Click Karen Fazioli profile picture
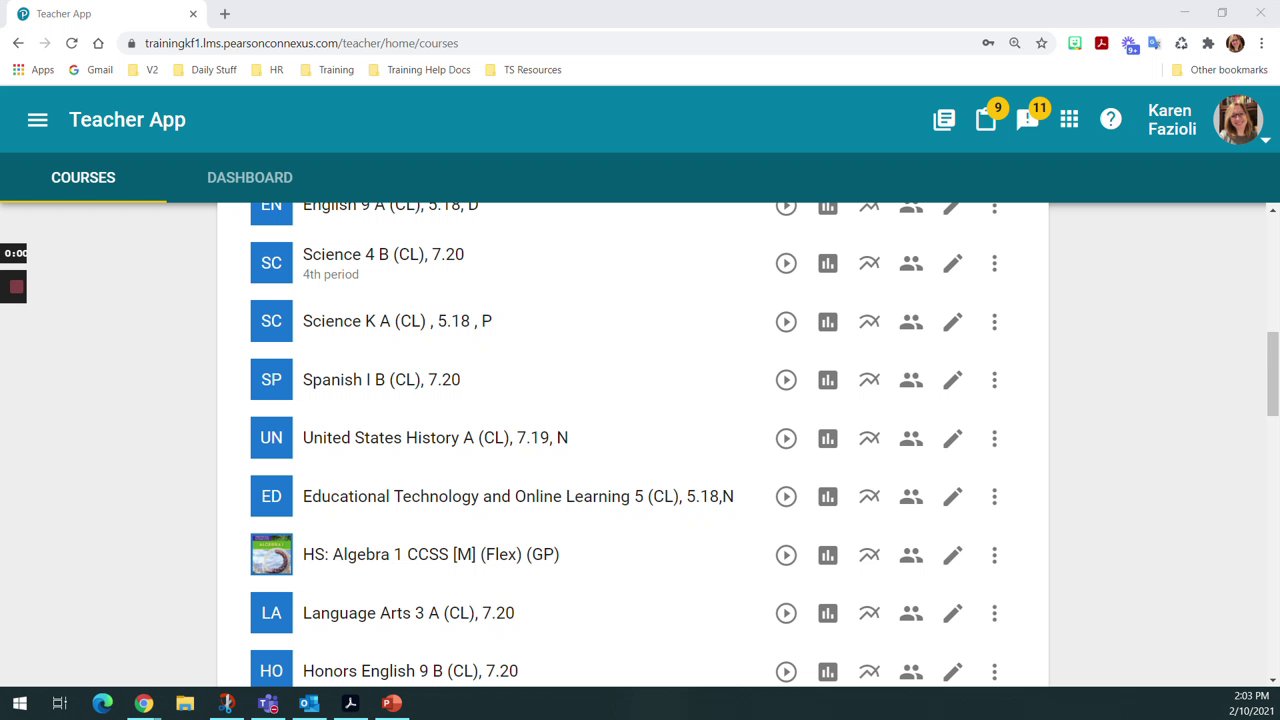 1237,120
